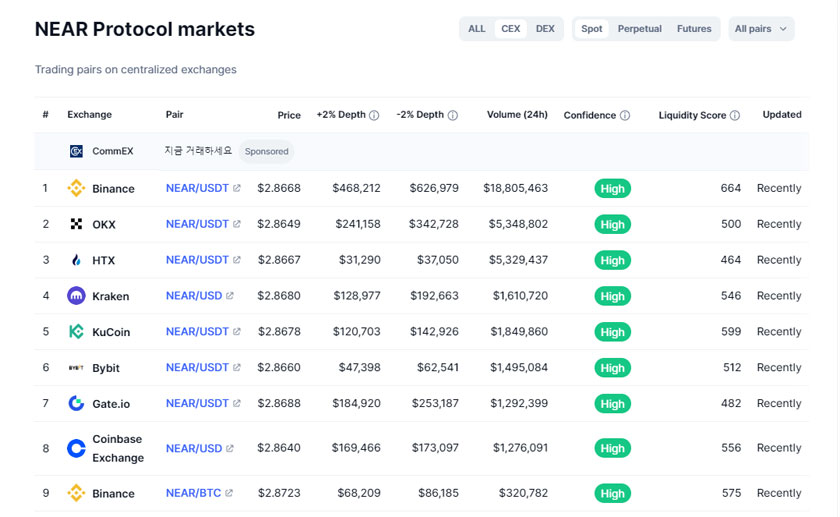Open the Binance NEAR/BTC pair link
This screenshot has height=517, width=840.
tap(193, 493)
